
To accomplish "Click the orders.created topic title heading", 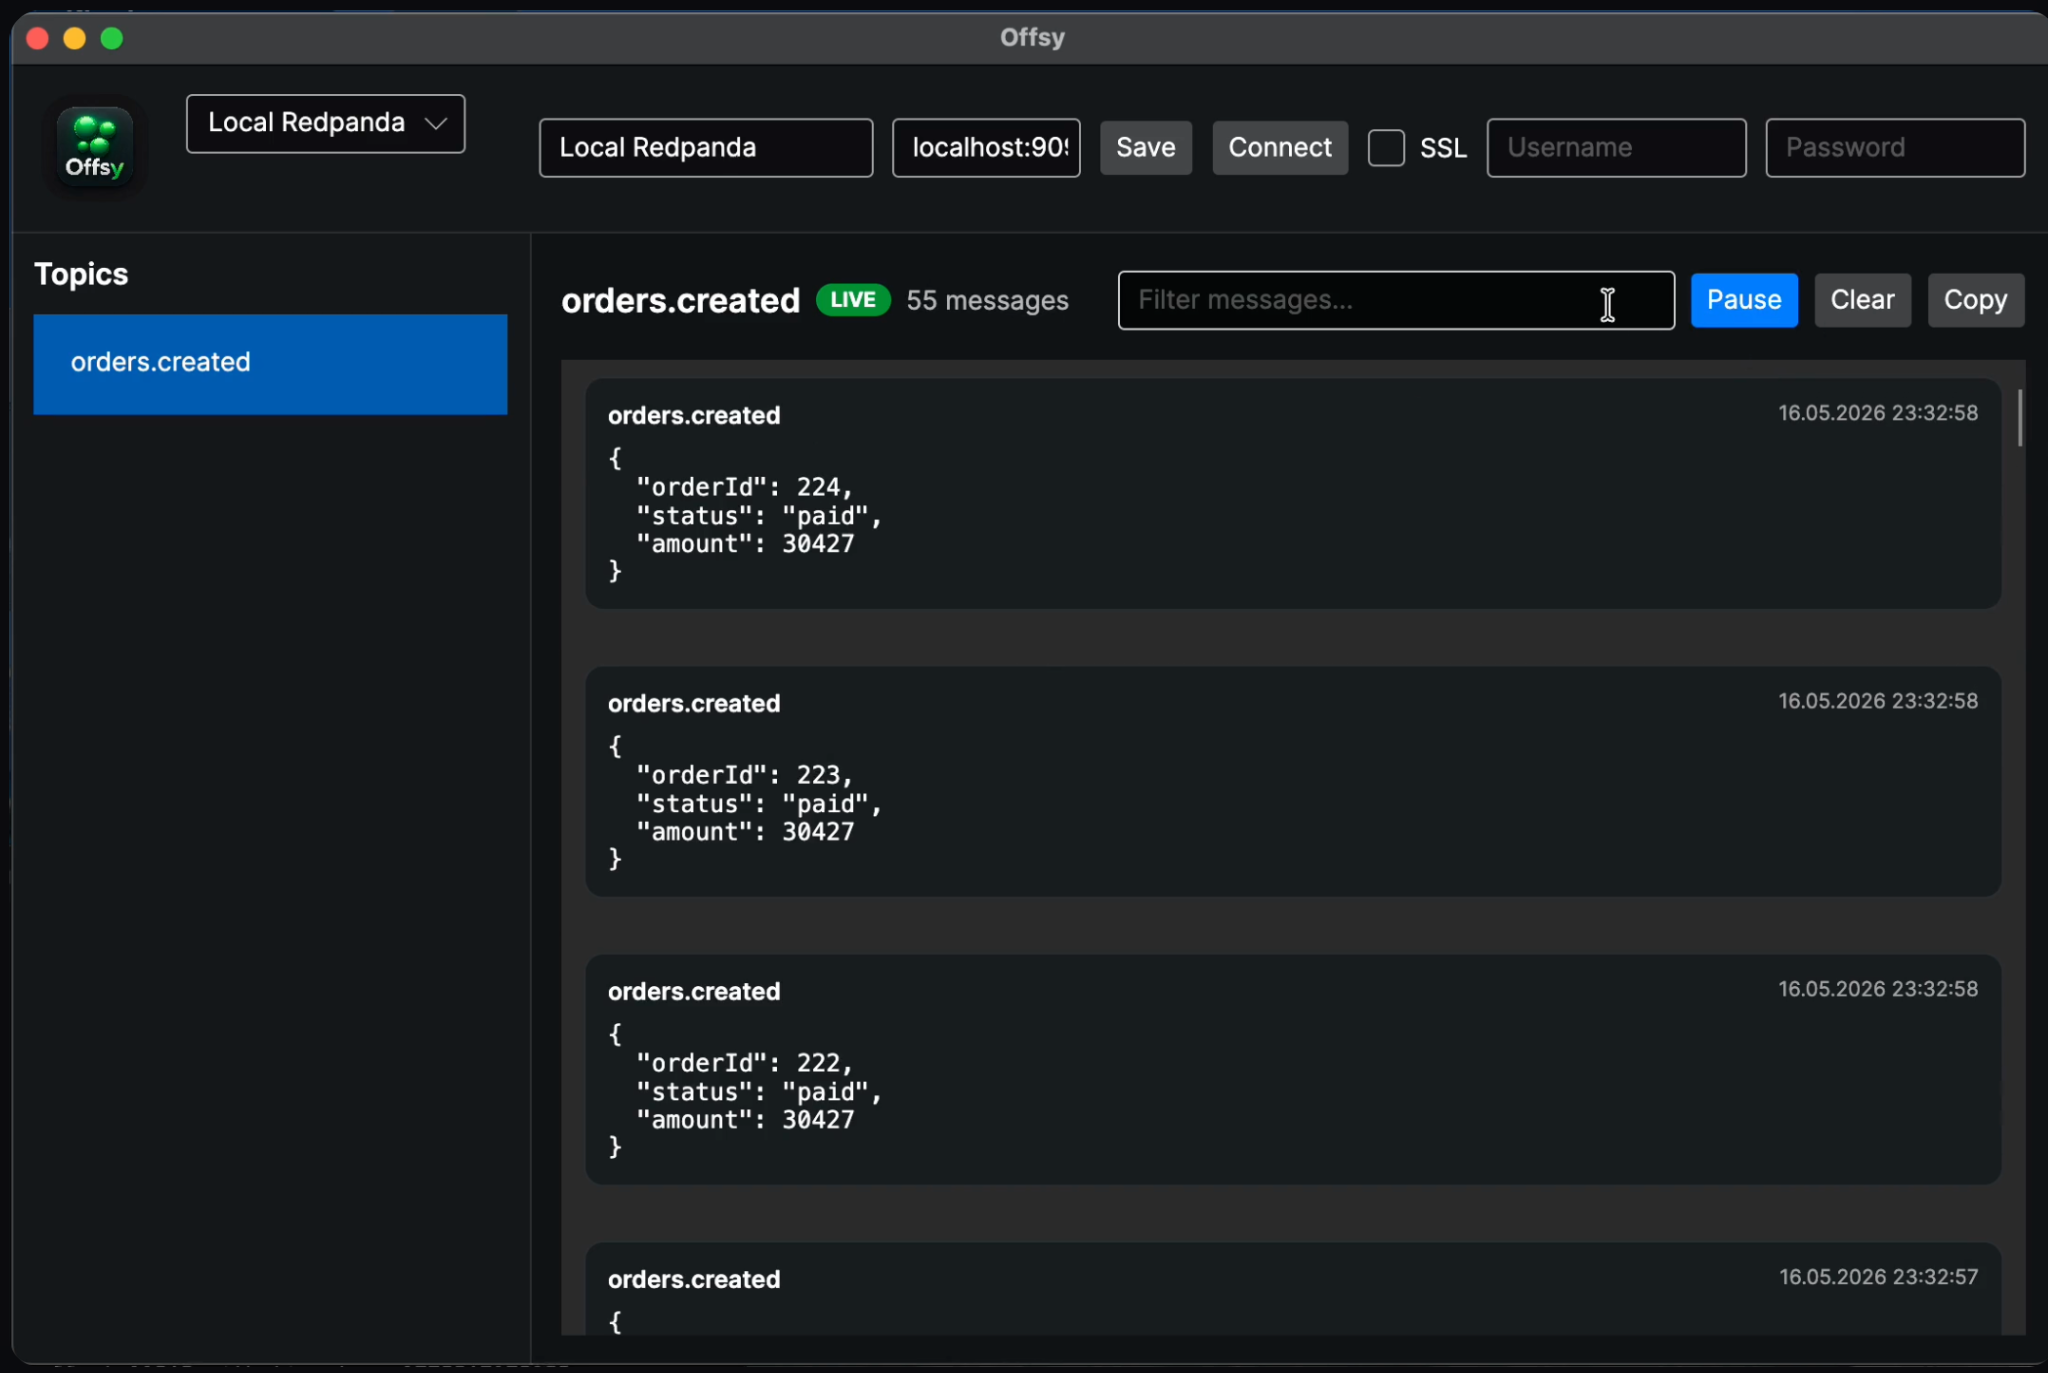I will 680,300.
